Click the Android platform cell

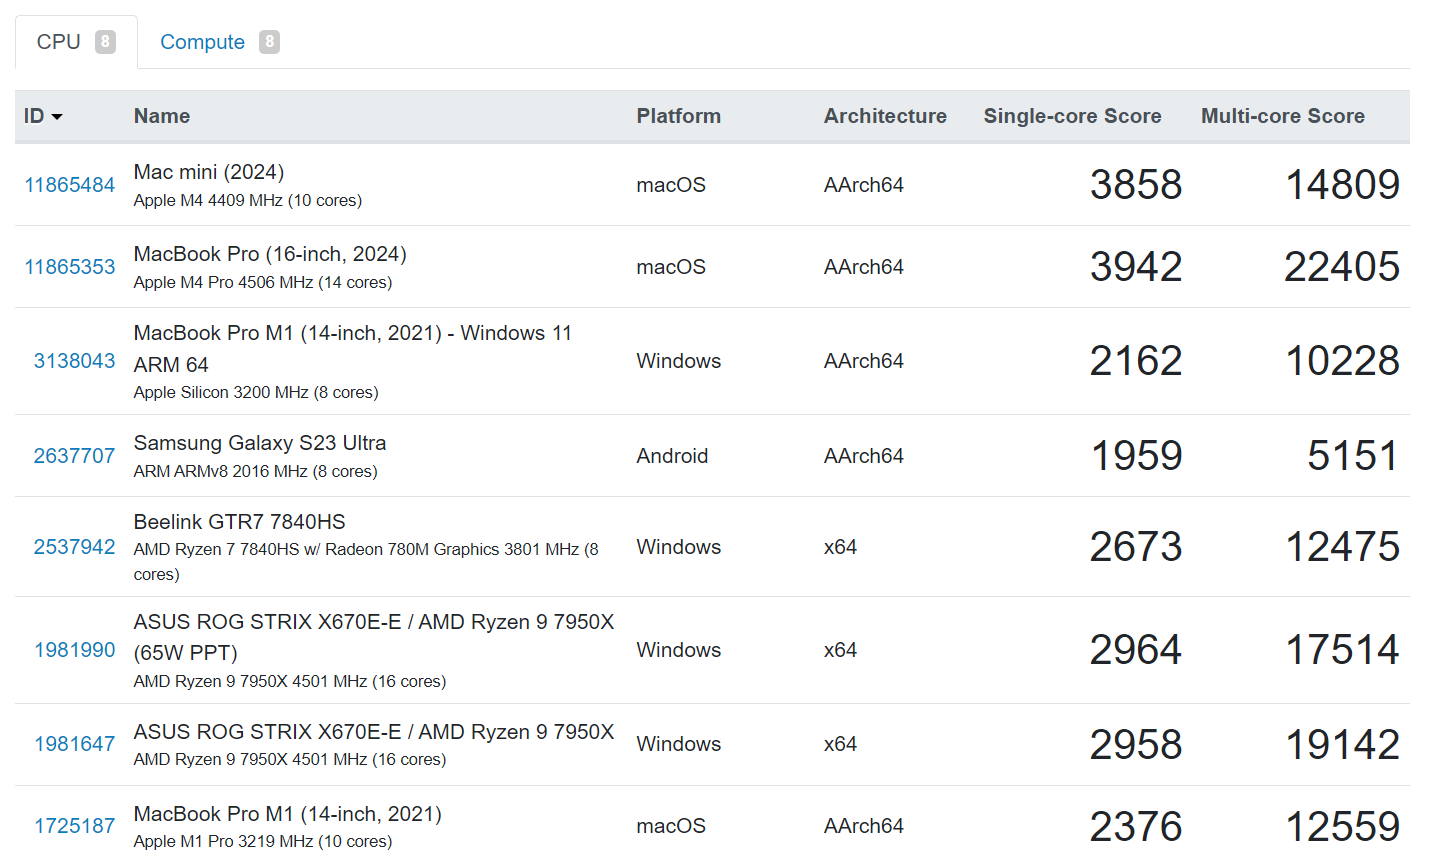(672, 456)
